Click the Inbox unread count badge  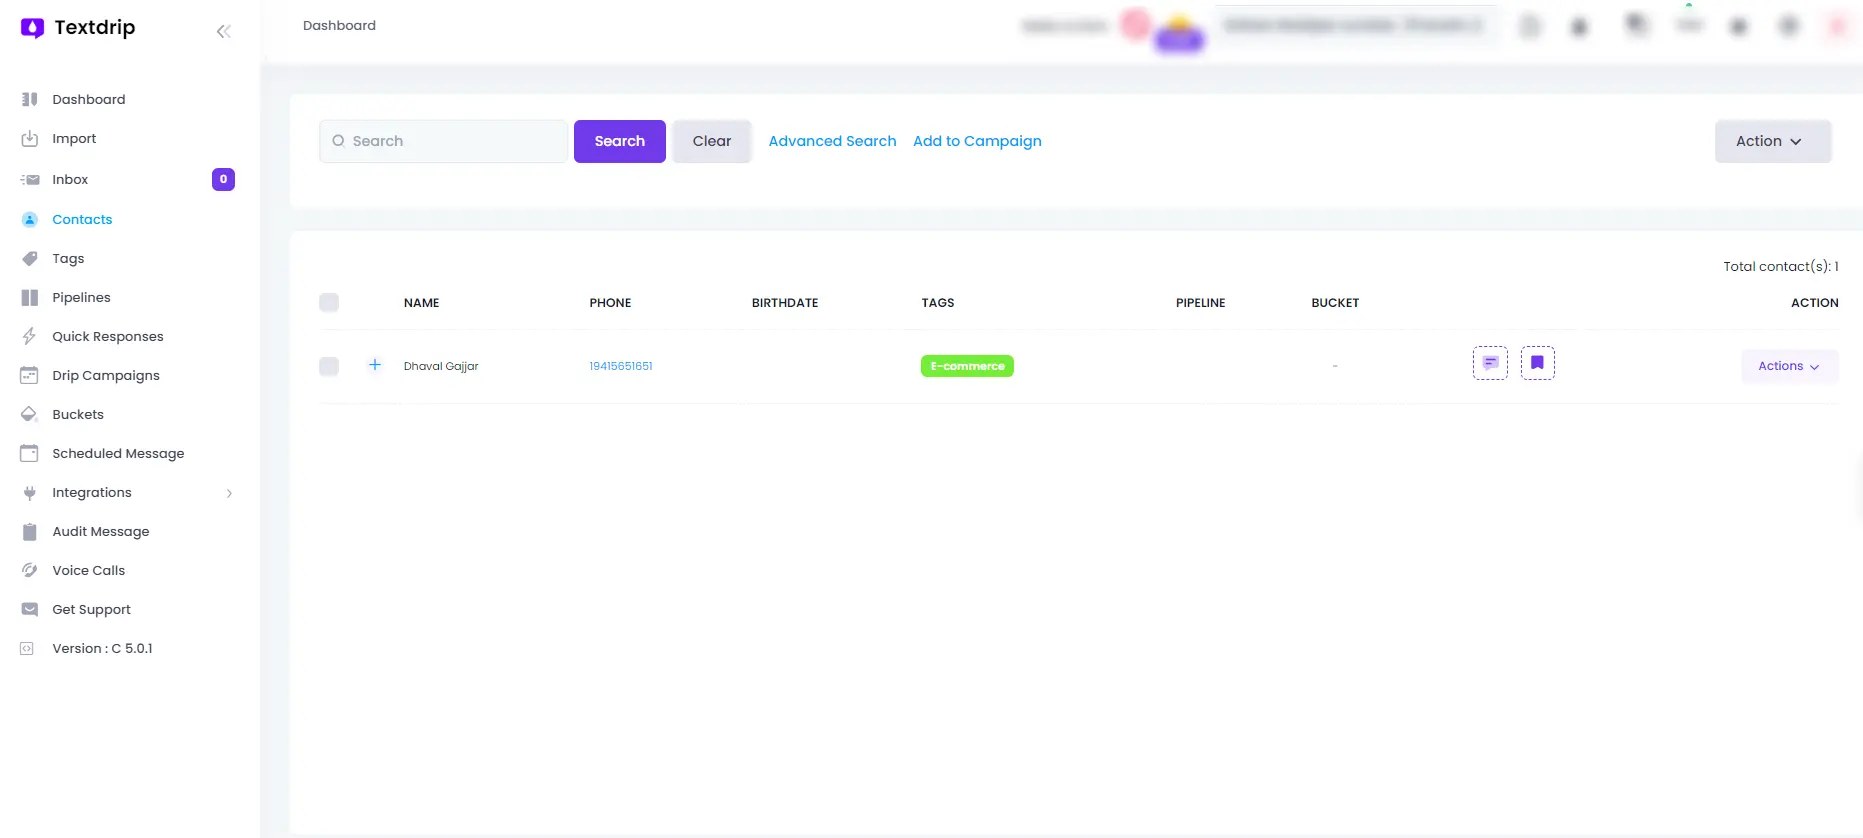(223, 180)
